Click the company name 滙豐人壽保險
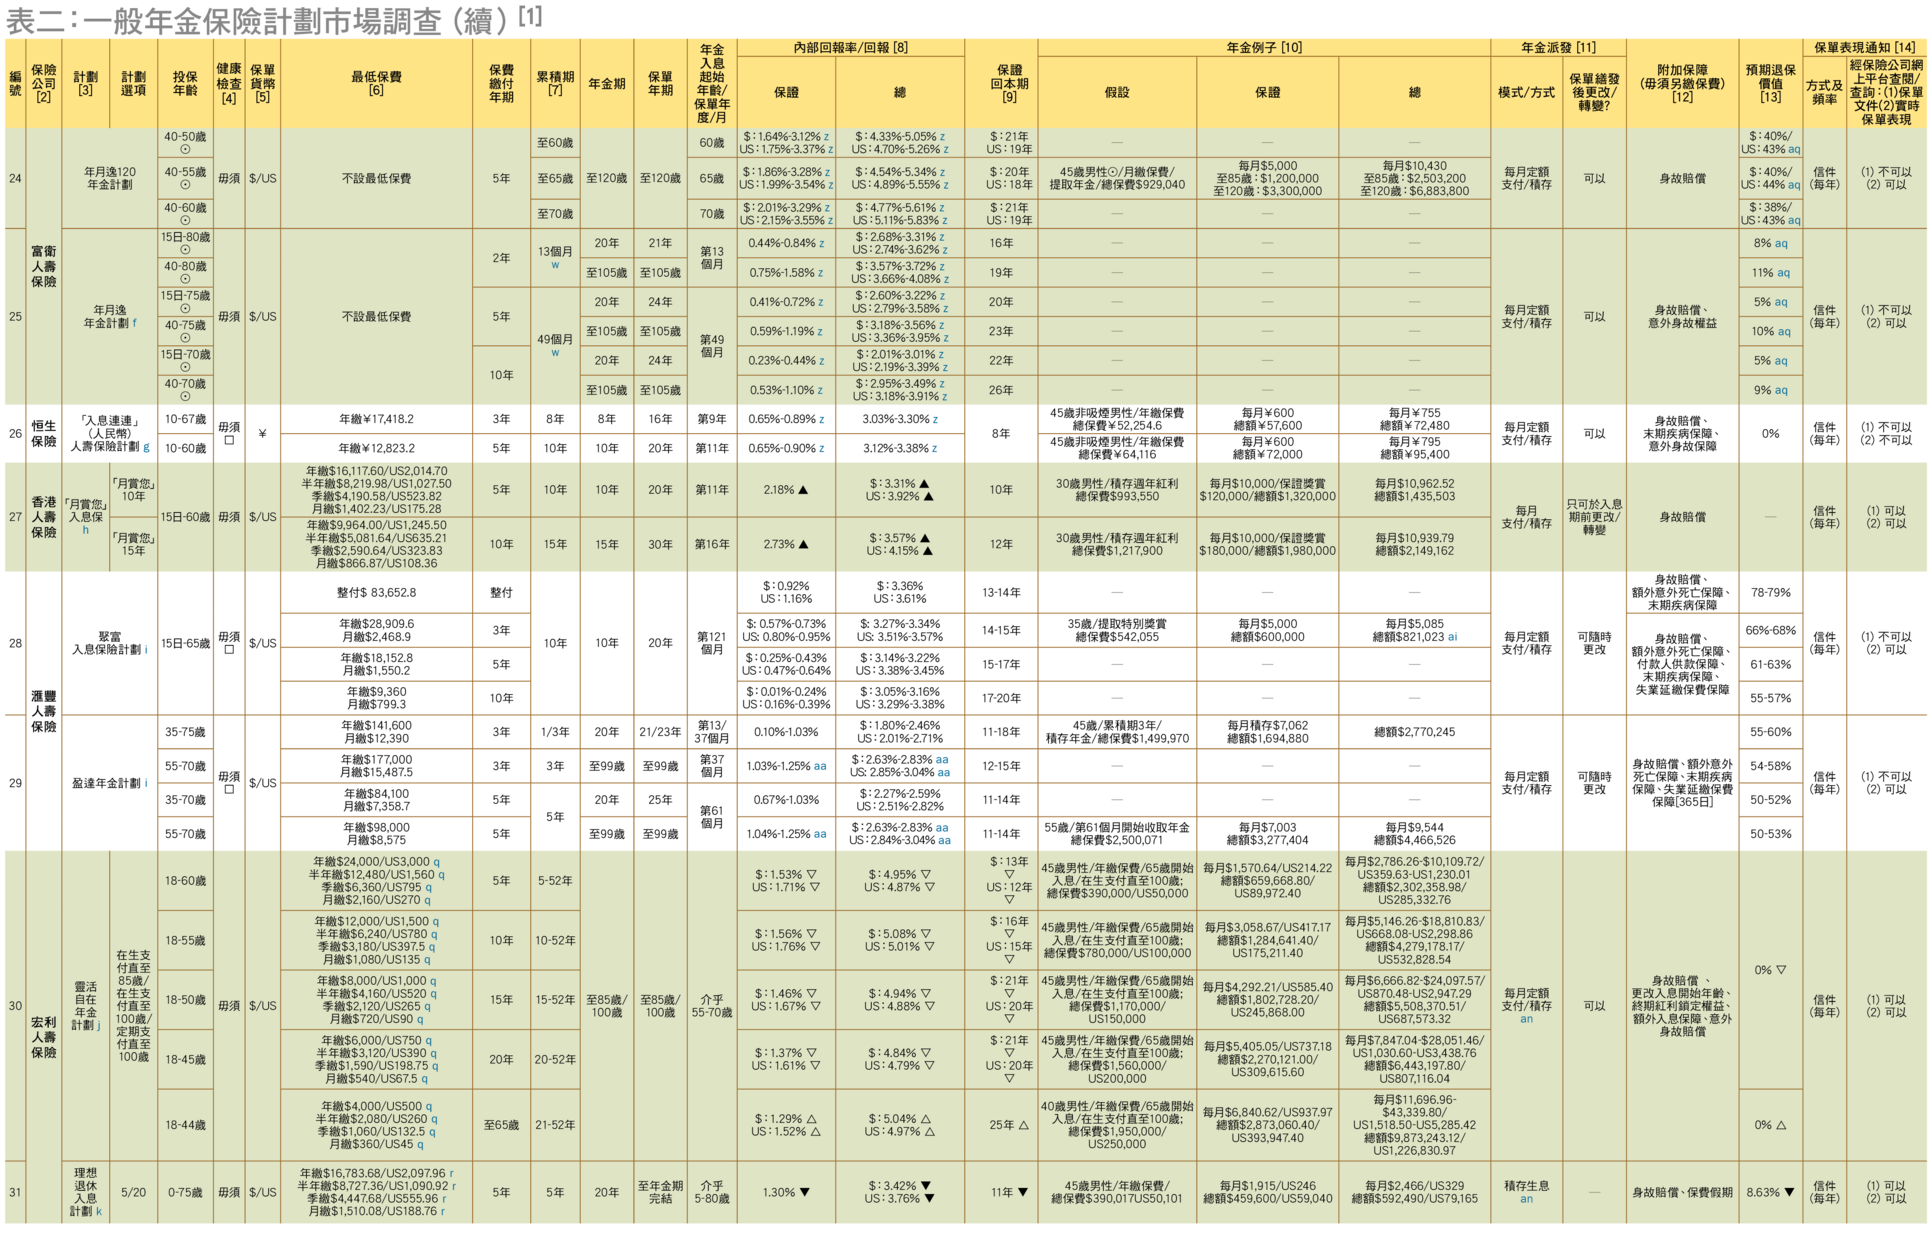Viewport: 1932px width, 1242px height. (44, 711)
